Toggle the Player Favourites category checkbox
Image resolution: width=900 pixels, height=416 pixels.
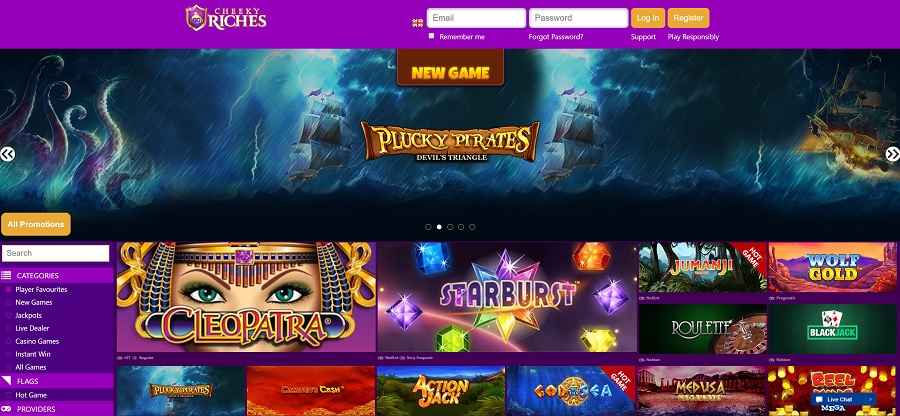click(9, 290)
